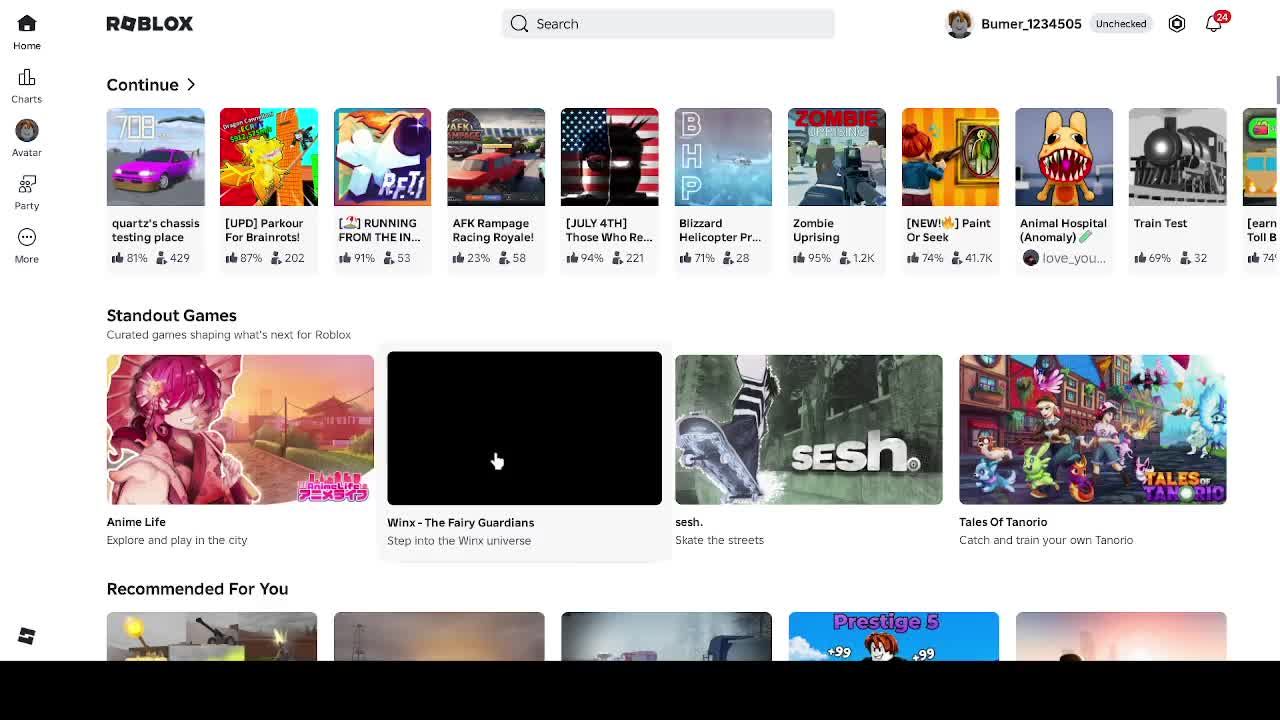
Task: Open Animal Hospital (Anomaly) thumbnail
Action: pos(1063,157)
